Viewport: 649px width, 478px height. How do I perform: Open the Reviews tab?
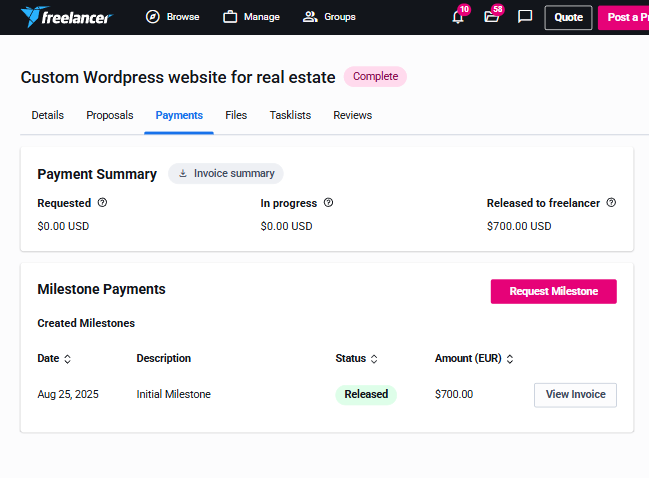tap(352, 116)
